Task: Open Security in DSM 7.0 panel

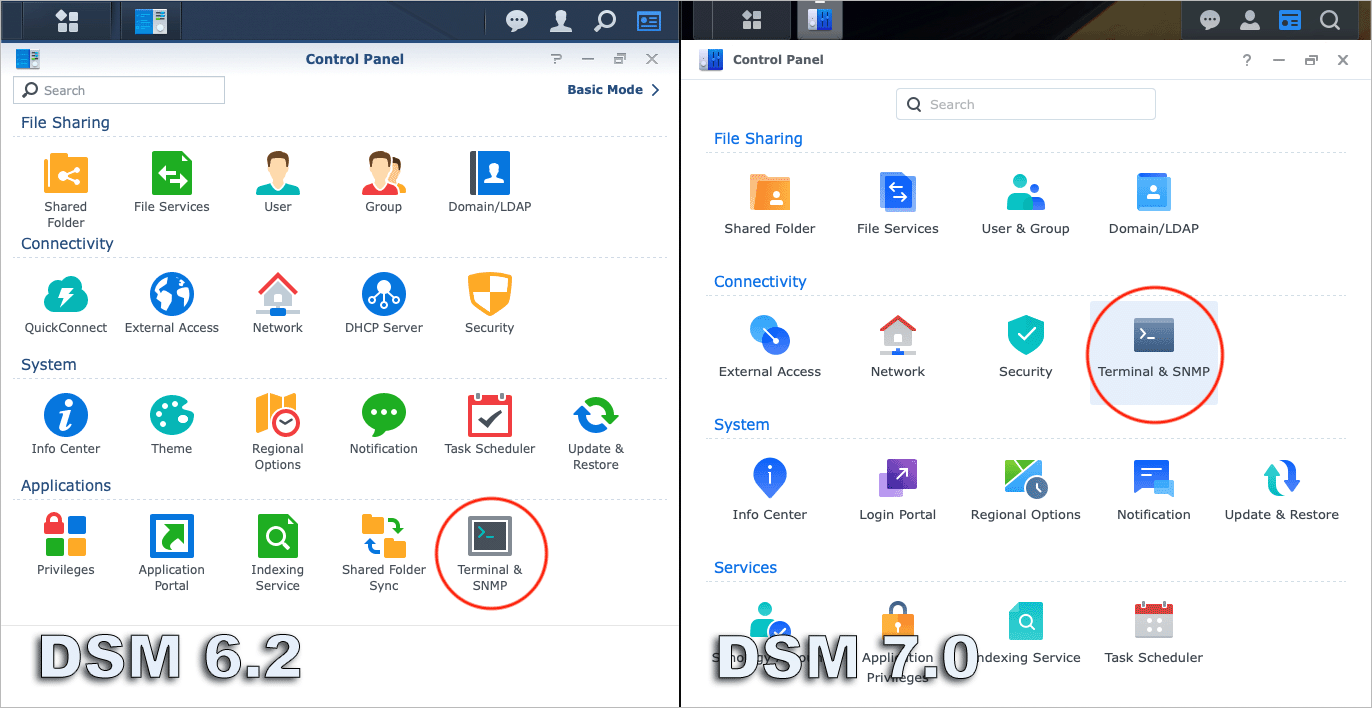Action: (x=1026, y=347)
